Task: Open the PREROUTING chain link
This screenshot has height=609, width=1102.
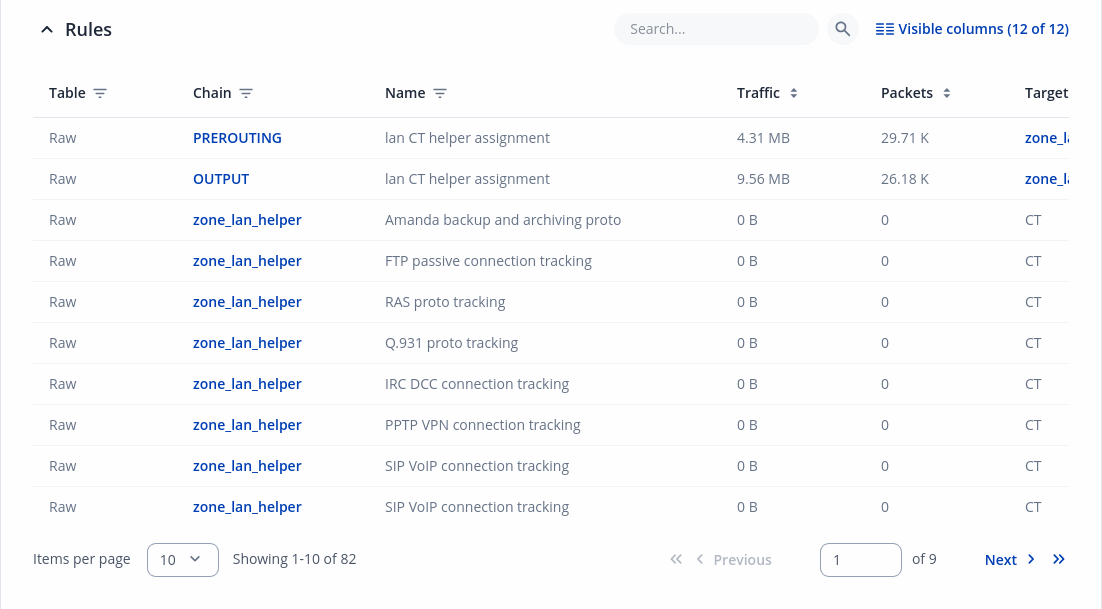Action: 237,138
